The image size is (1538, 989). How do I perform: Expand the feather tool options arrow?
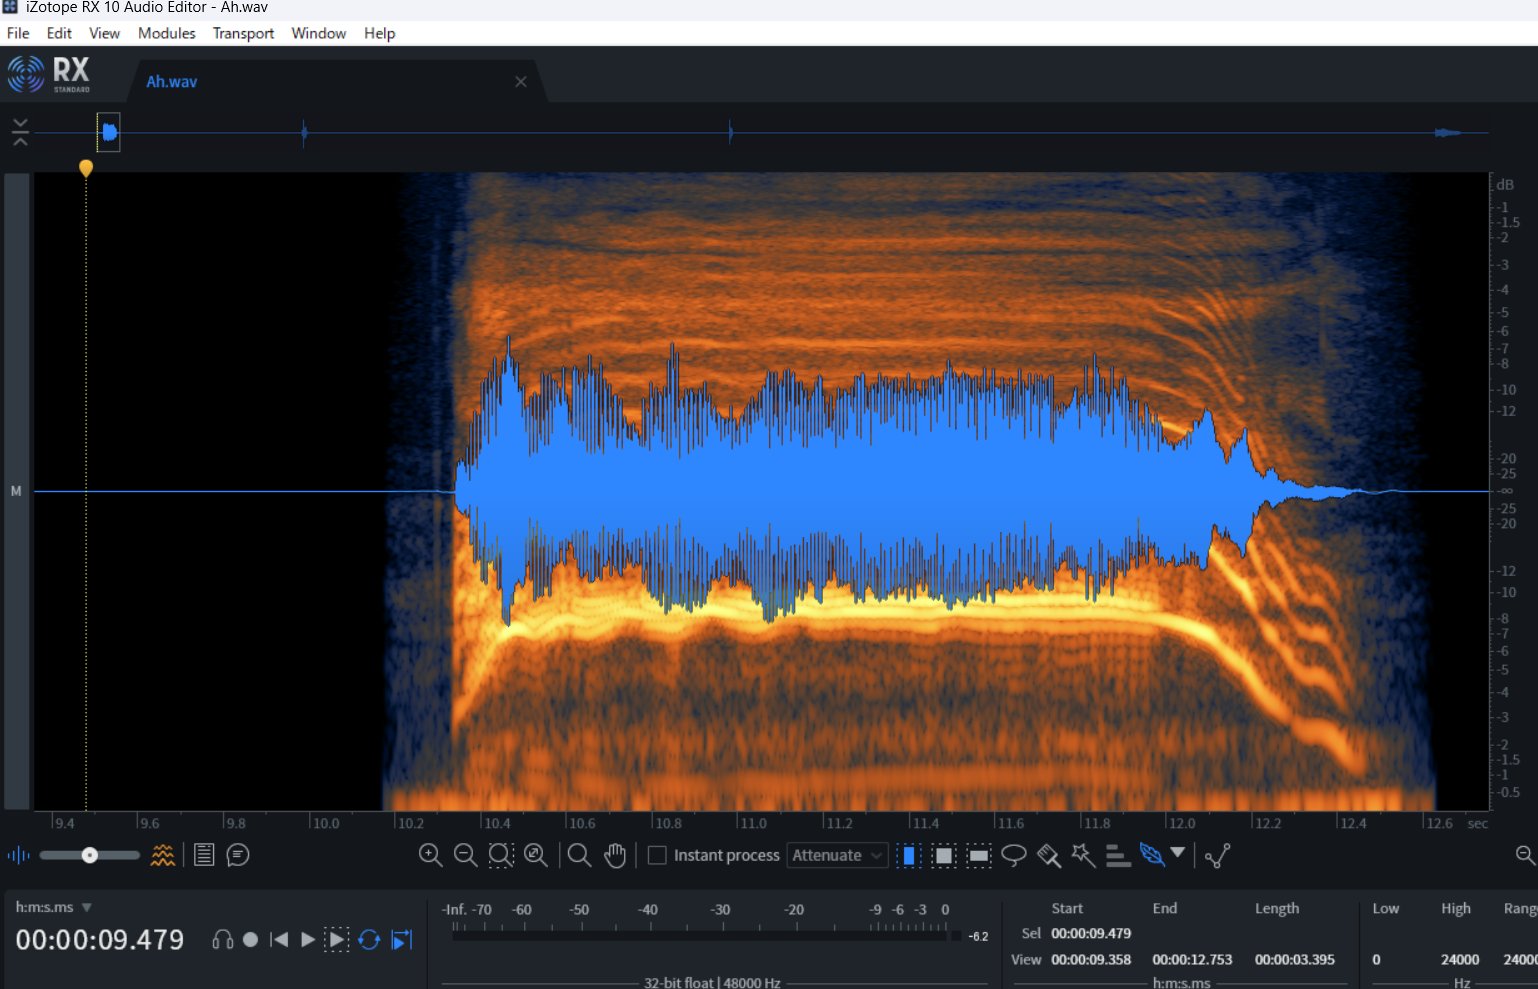[x=1178, y=853]
